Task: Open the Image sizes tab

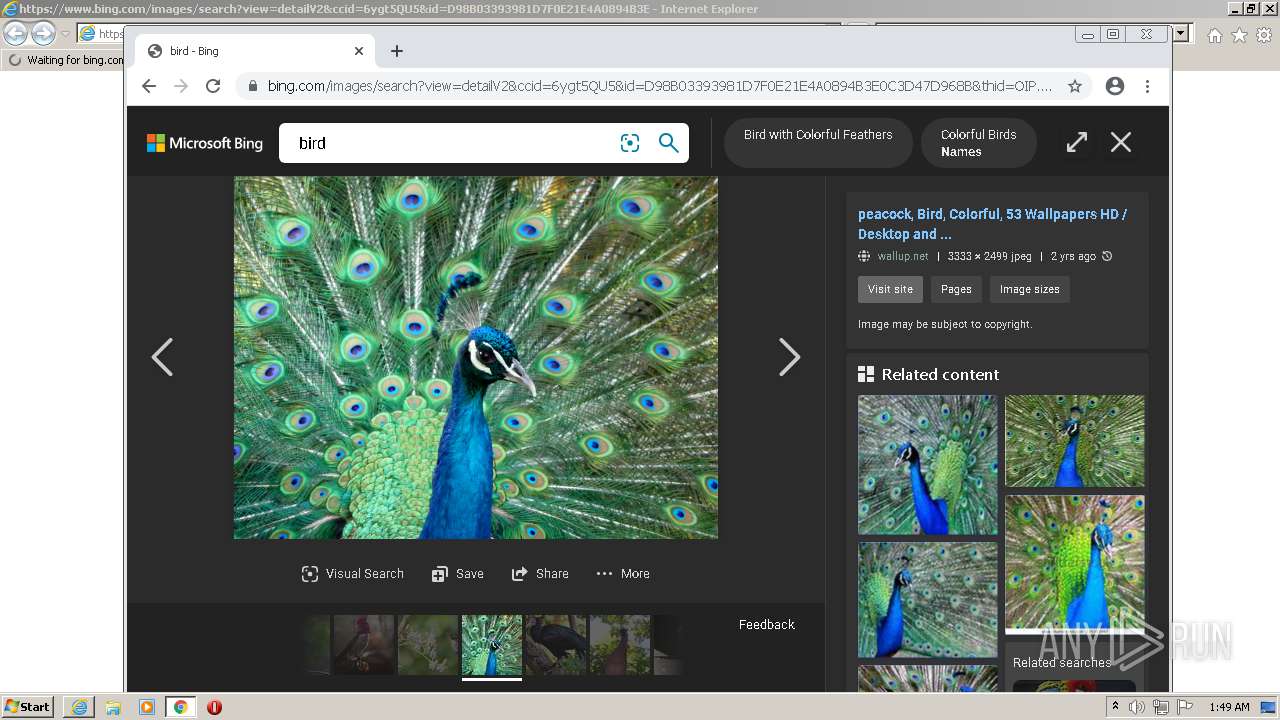Action: click(x=1030, y=289)
